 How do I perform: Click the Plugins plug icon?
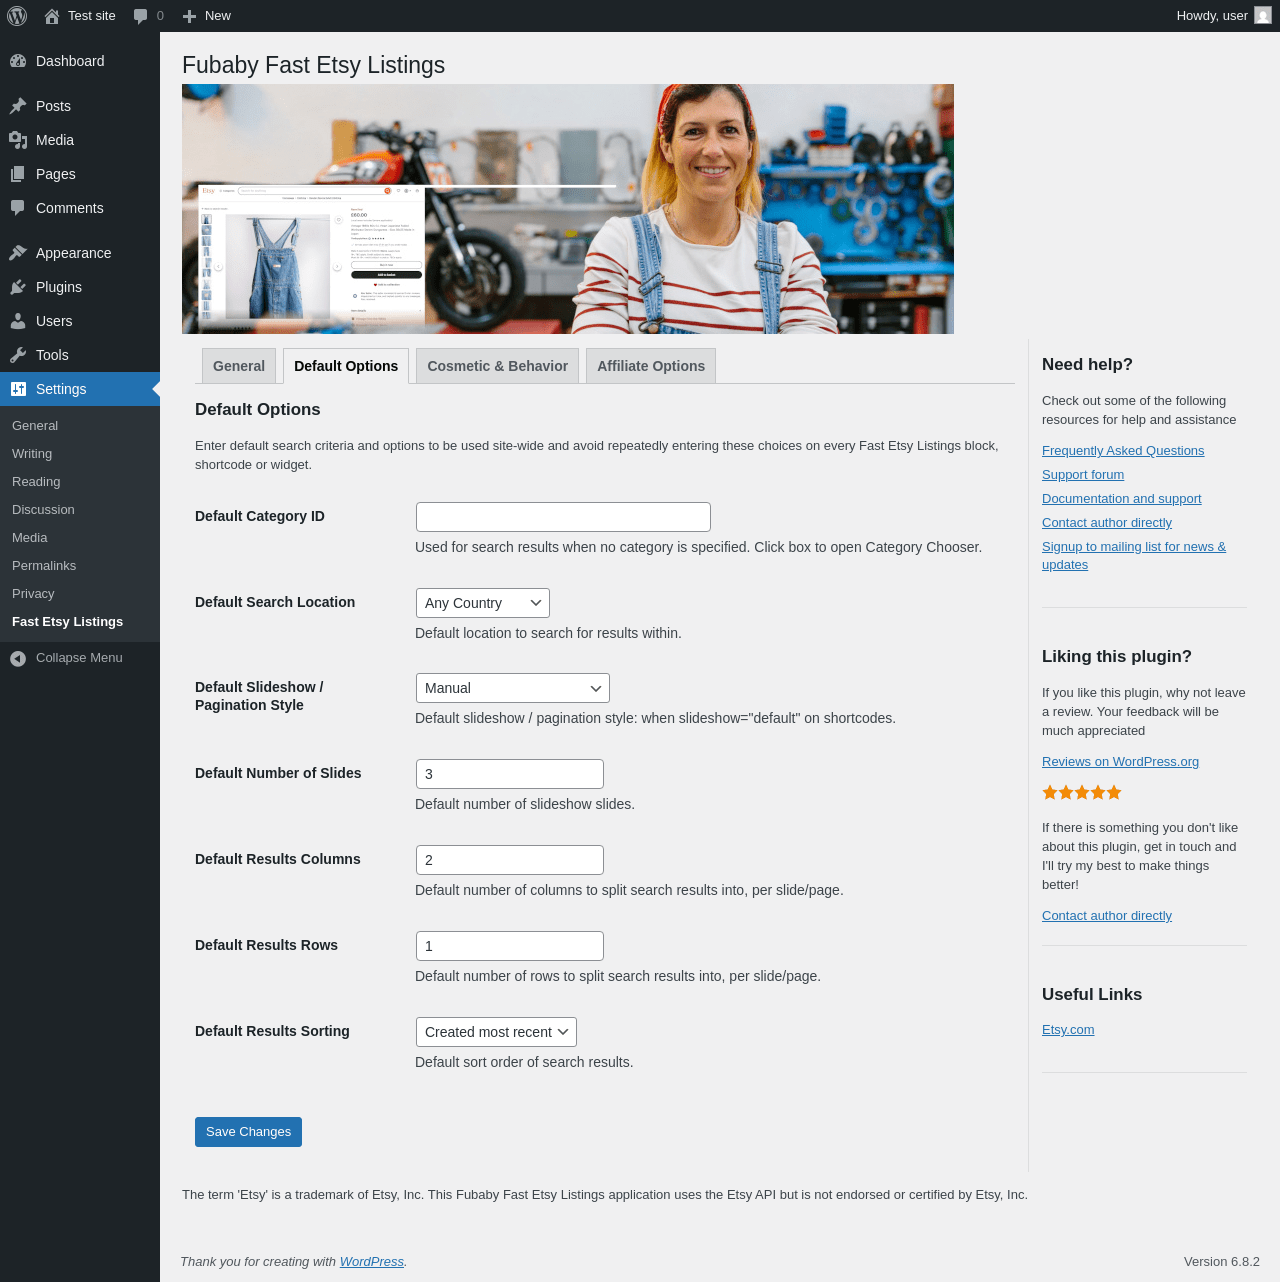tap(18, 287)
